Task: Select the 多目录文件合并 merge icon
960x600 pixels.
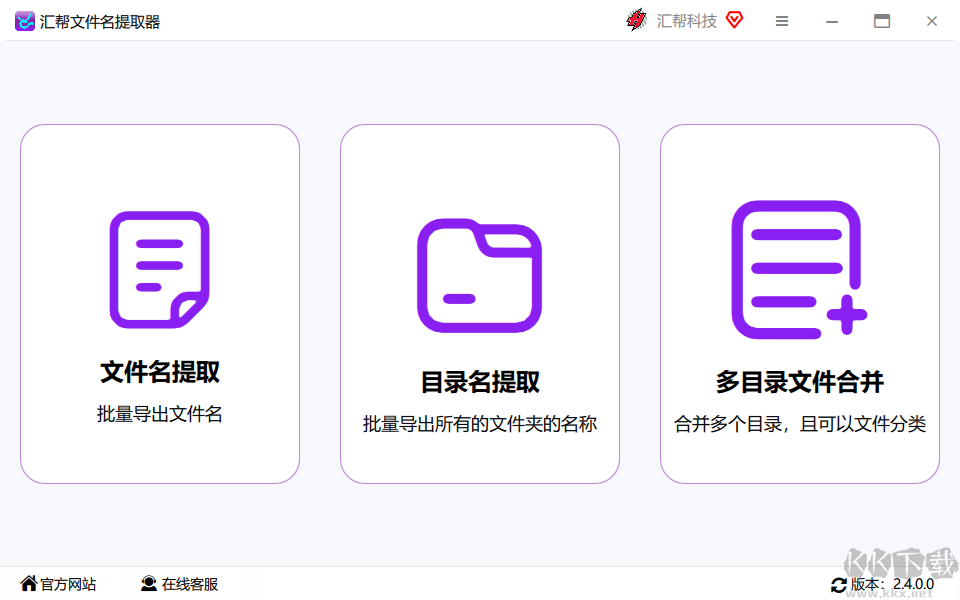Action: click(x=798, y=270)
